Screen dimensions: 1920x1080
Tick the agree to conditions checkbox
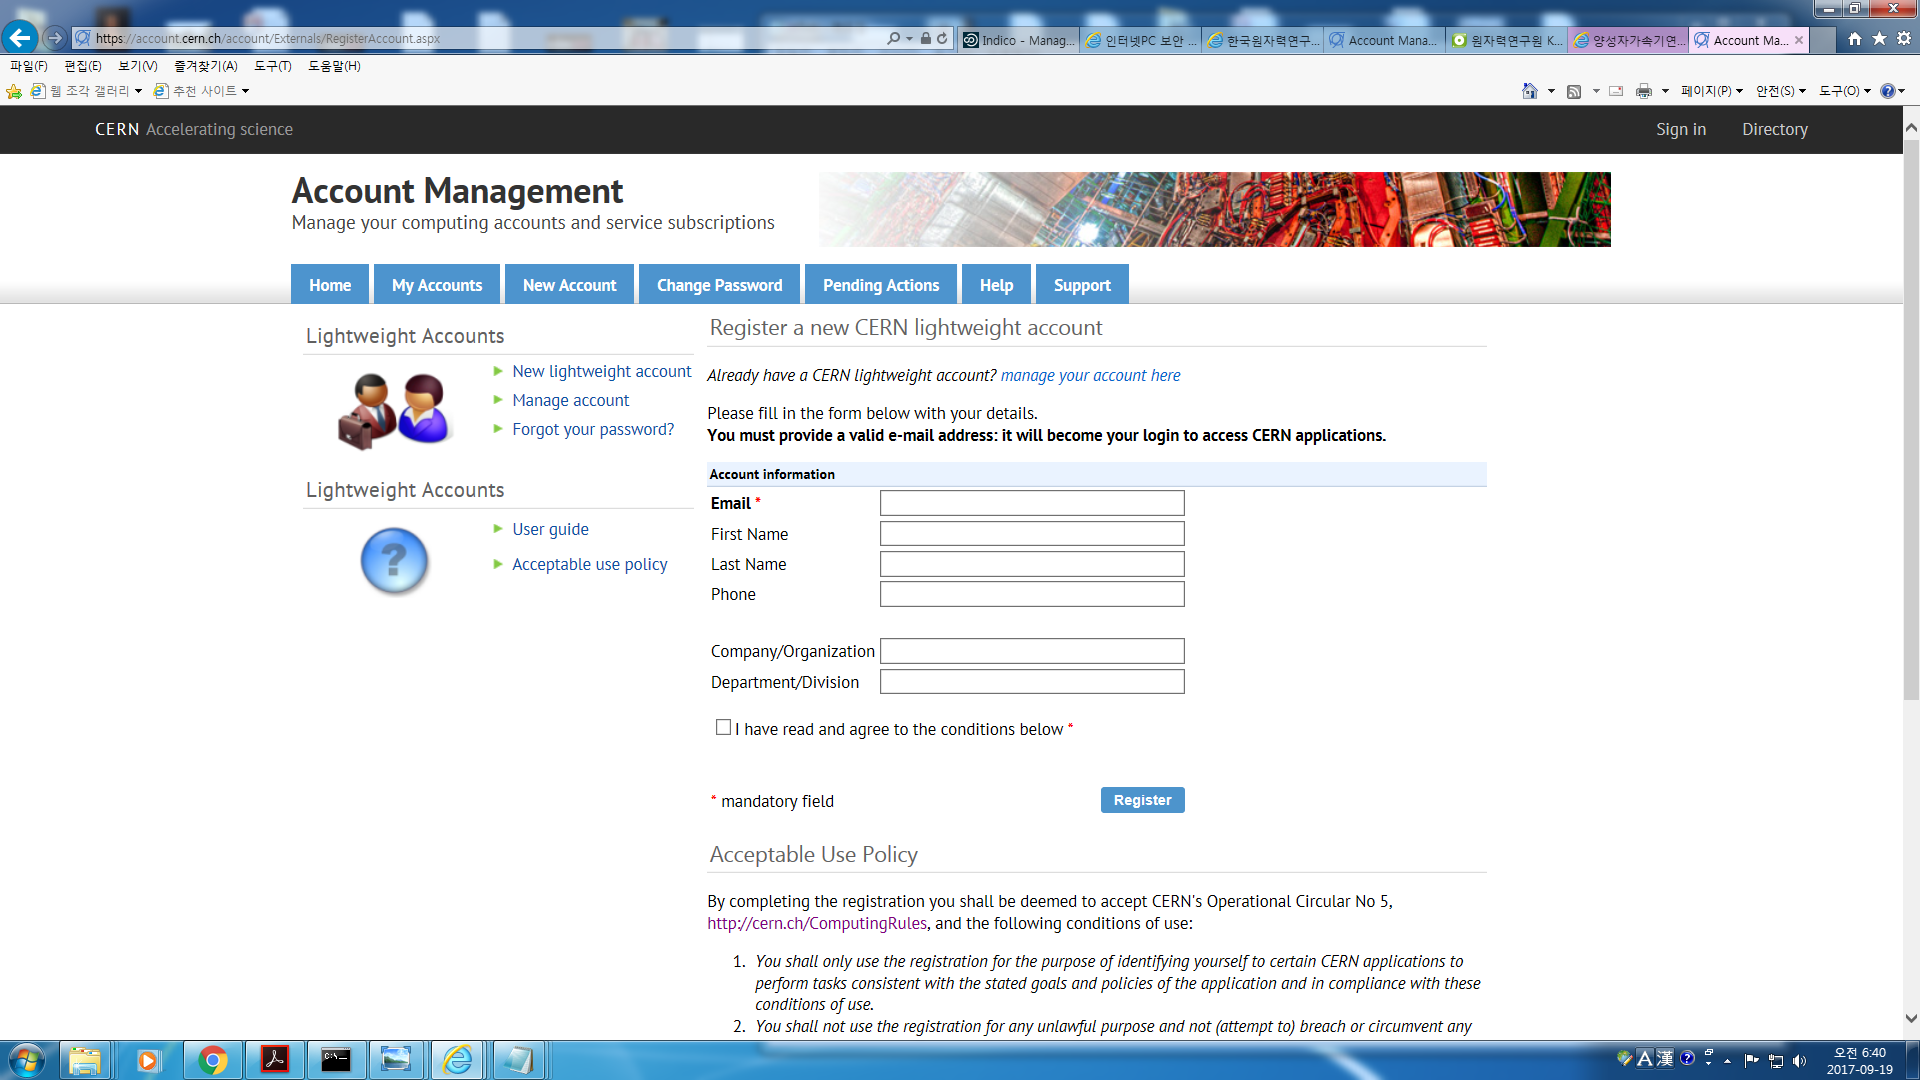click(723, 727)
